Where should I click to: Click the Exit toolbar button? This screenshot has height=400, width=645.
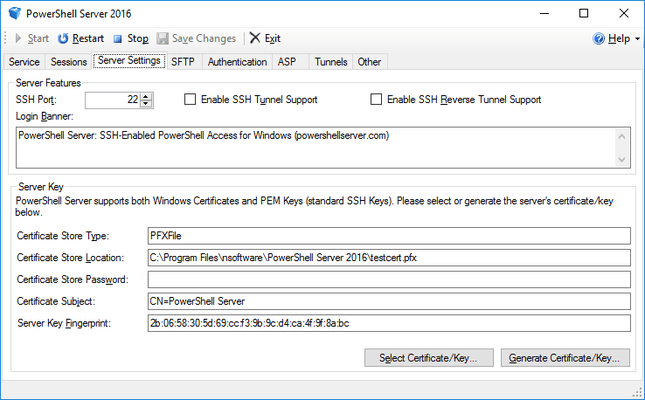pos(265,38)
